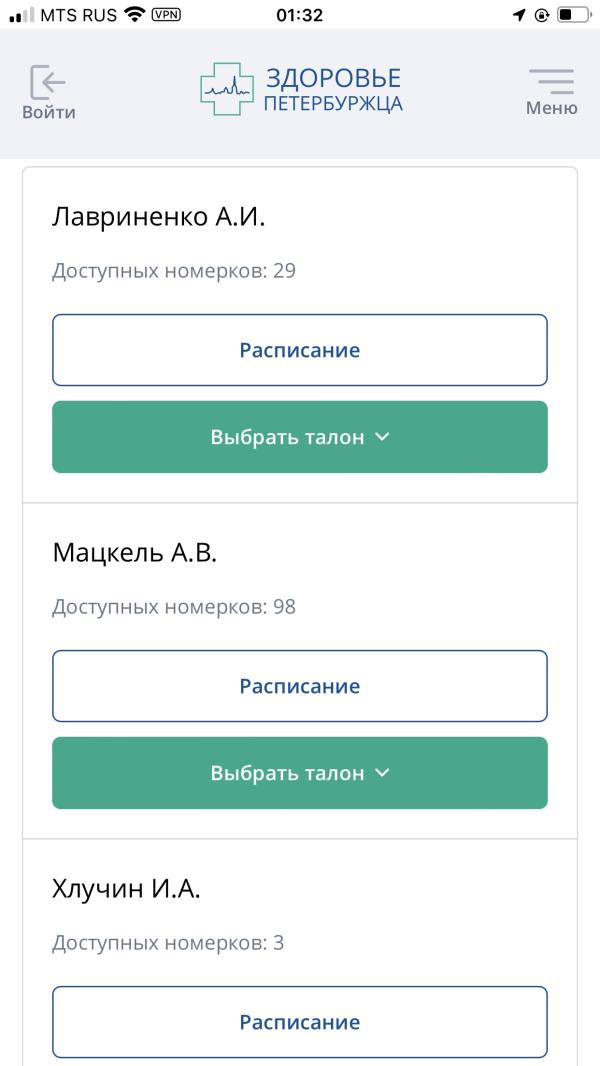This screenshot has height=1066, width=600.
Task: Tap the Войти login arrow icon
Action: pos(48,82)
